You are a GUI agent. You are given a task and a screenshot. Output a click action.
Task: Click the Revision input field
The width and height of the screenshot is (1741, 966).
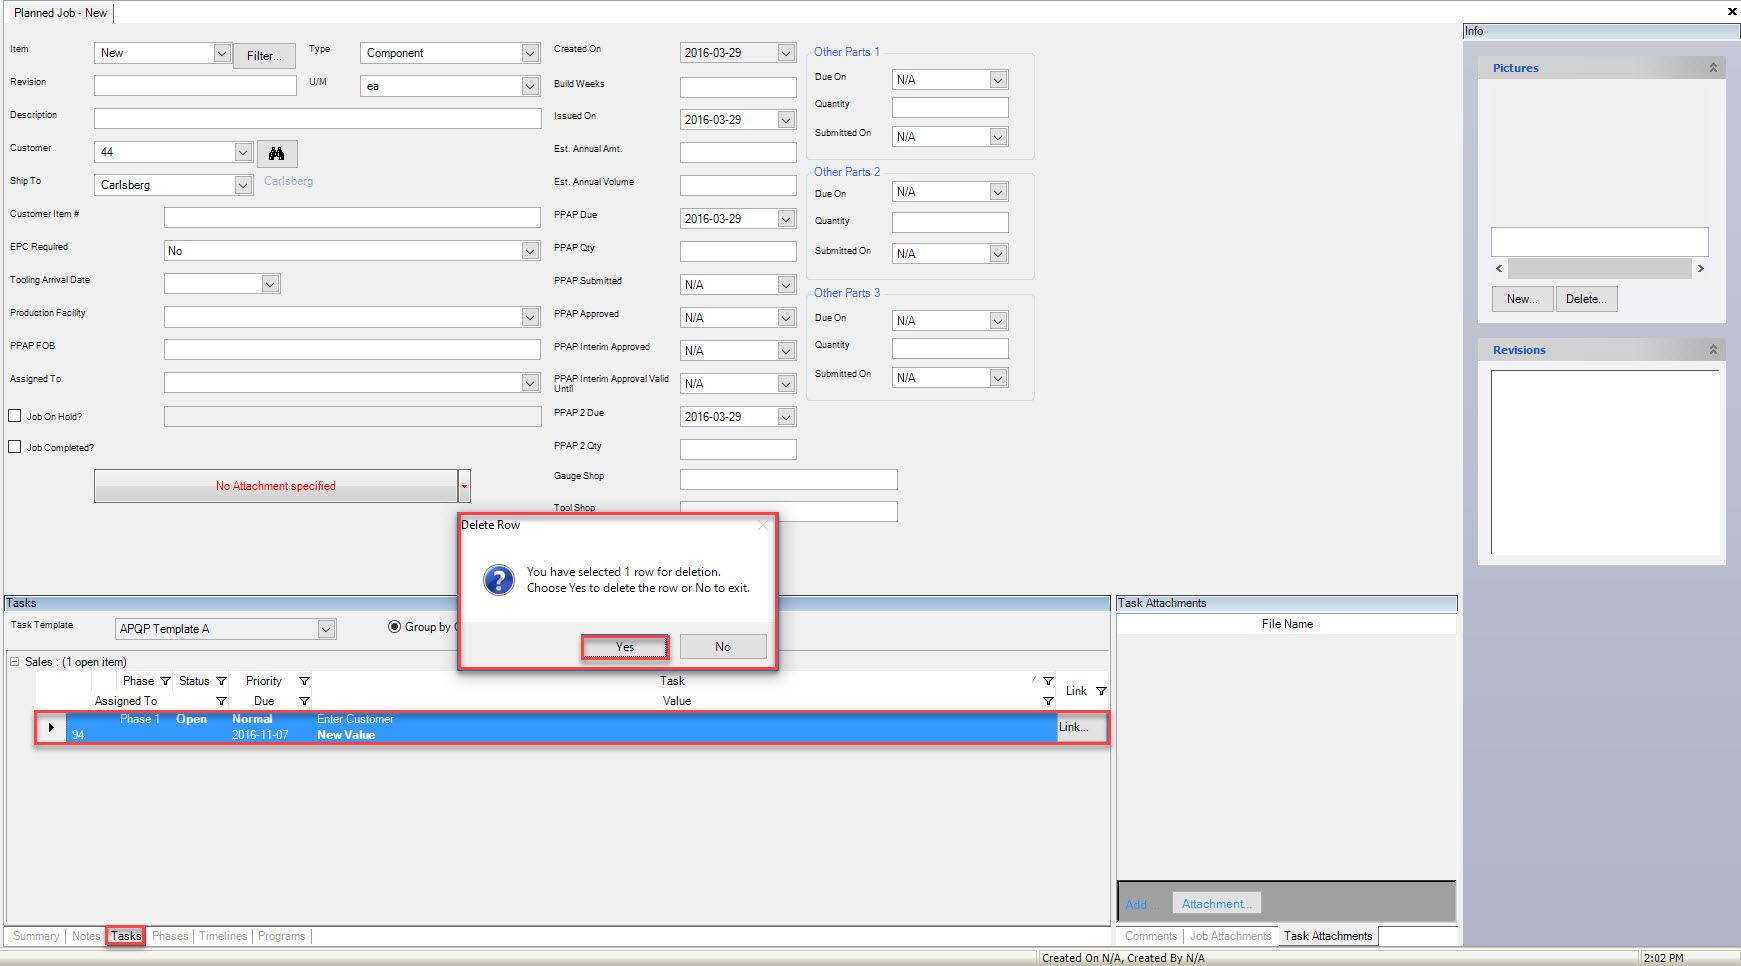point(195,85)
